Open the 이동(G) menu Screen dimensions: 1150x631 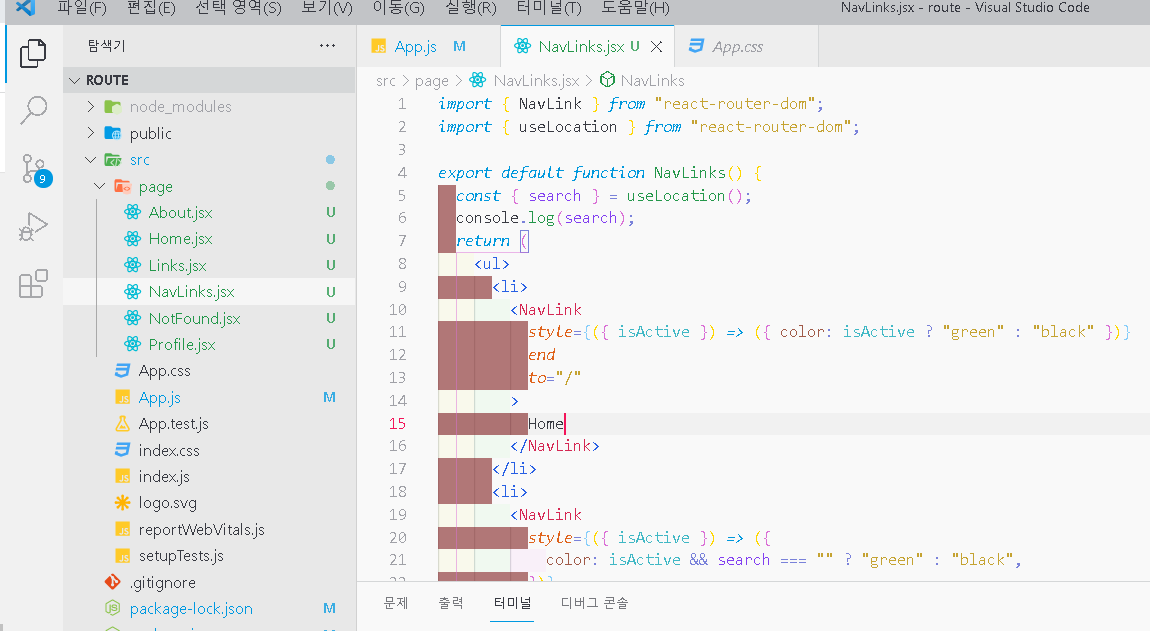point(398,8)
